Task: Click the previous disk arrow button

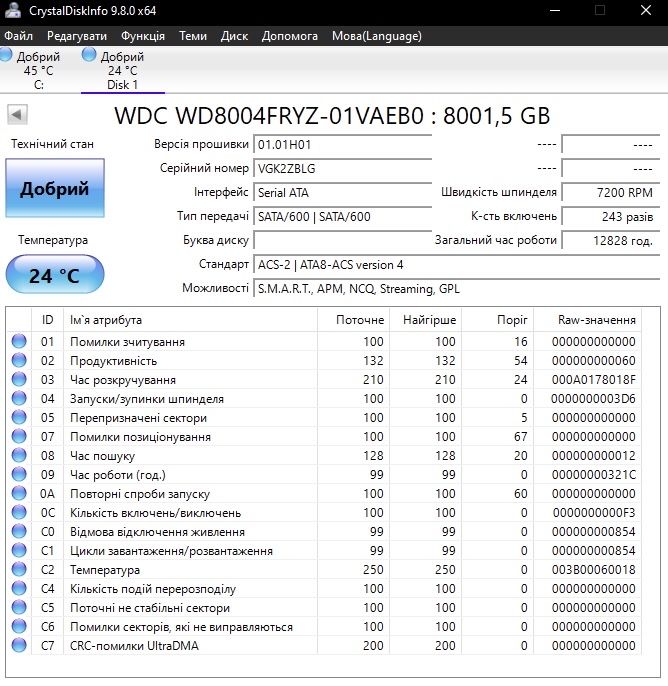Action: (17, 115)
